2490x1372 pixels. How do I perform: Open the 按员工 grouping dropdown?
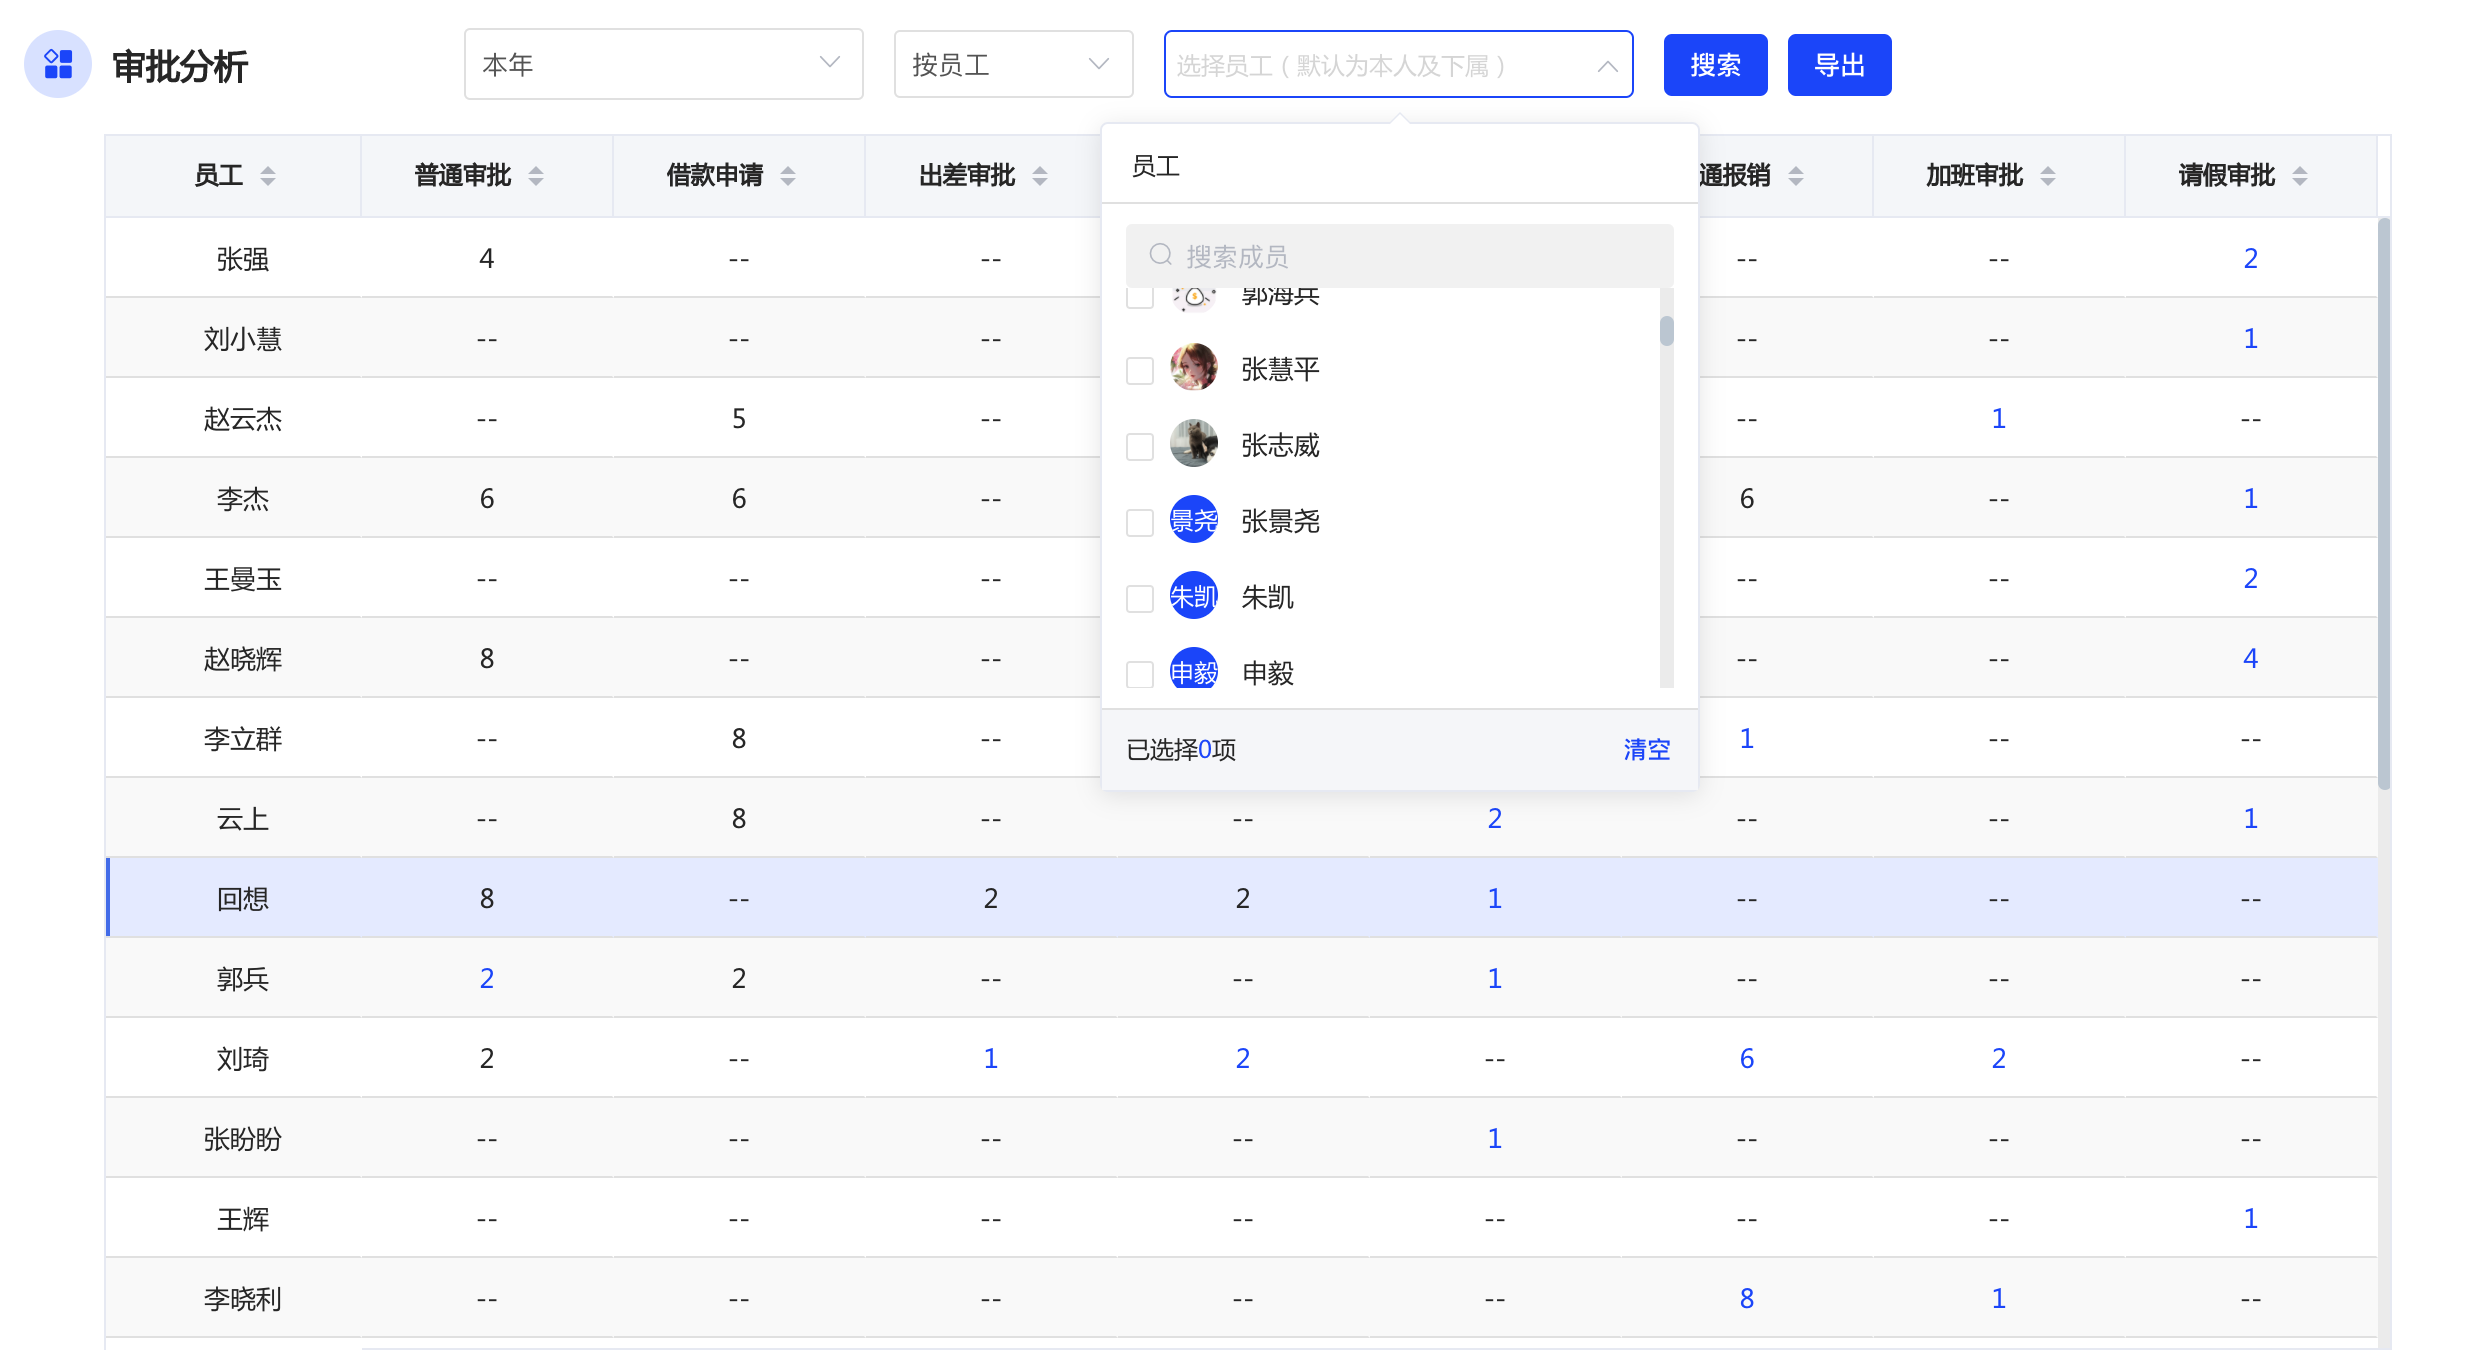coord(1012,65)
